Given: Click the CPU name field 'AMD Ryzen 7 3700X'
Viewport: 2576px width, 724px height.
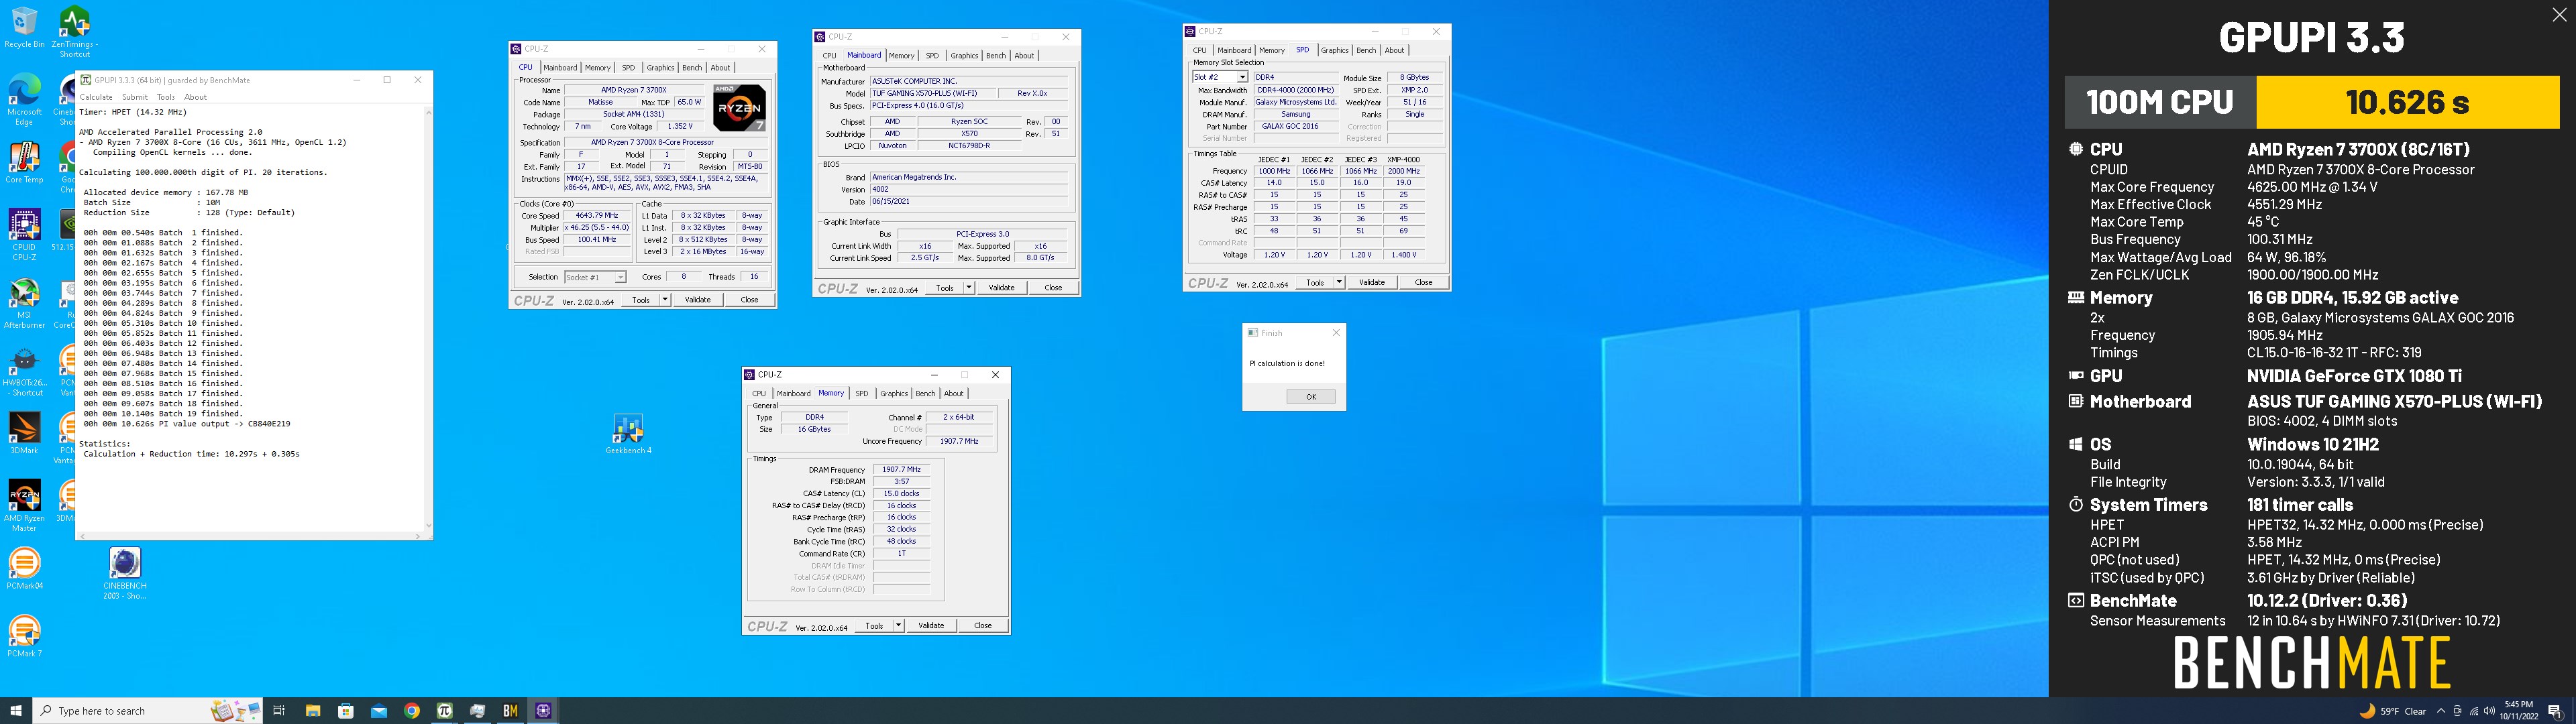Looking at the screenshot, I should point(633,90).
